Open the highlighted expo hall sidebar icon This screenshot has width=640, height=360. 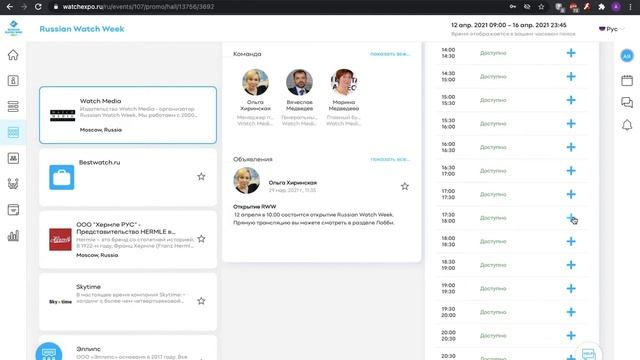coord(13,132)
